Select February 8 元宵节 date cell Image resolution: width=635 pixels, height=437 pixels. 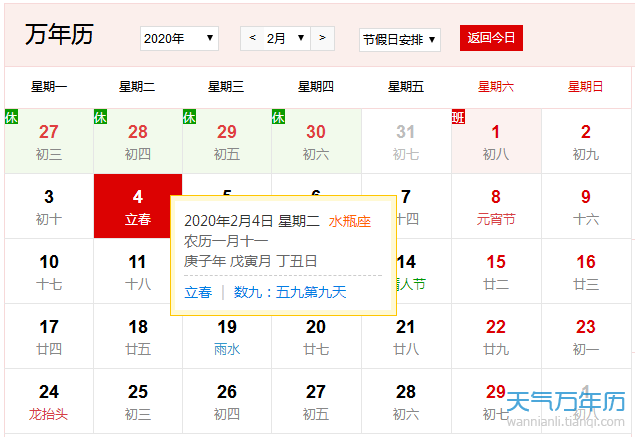(x=495, y=206)
